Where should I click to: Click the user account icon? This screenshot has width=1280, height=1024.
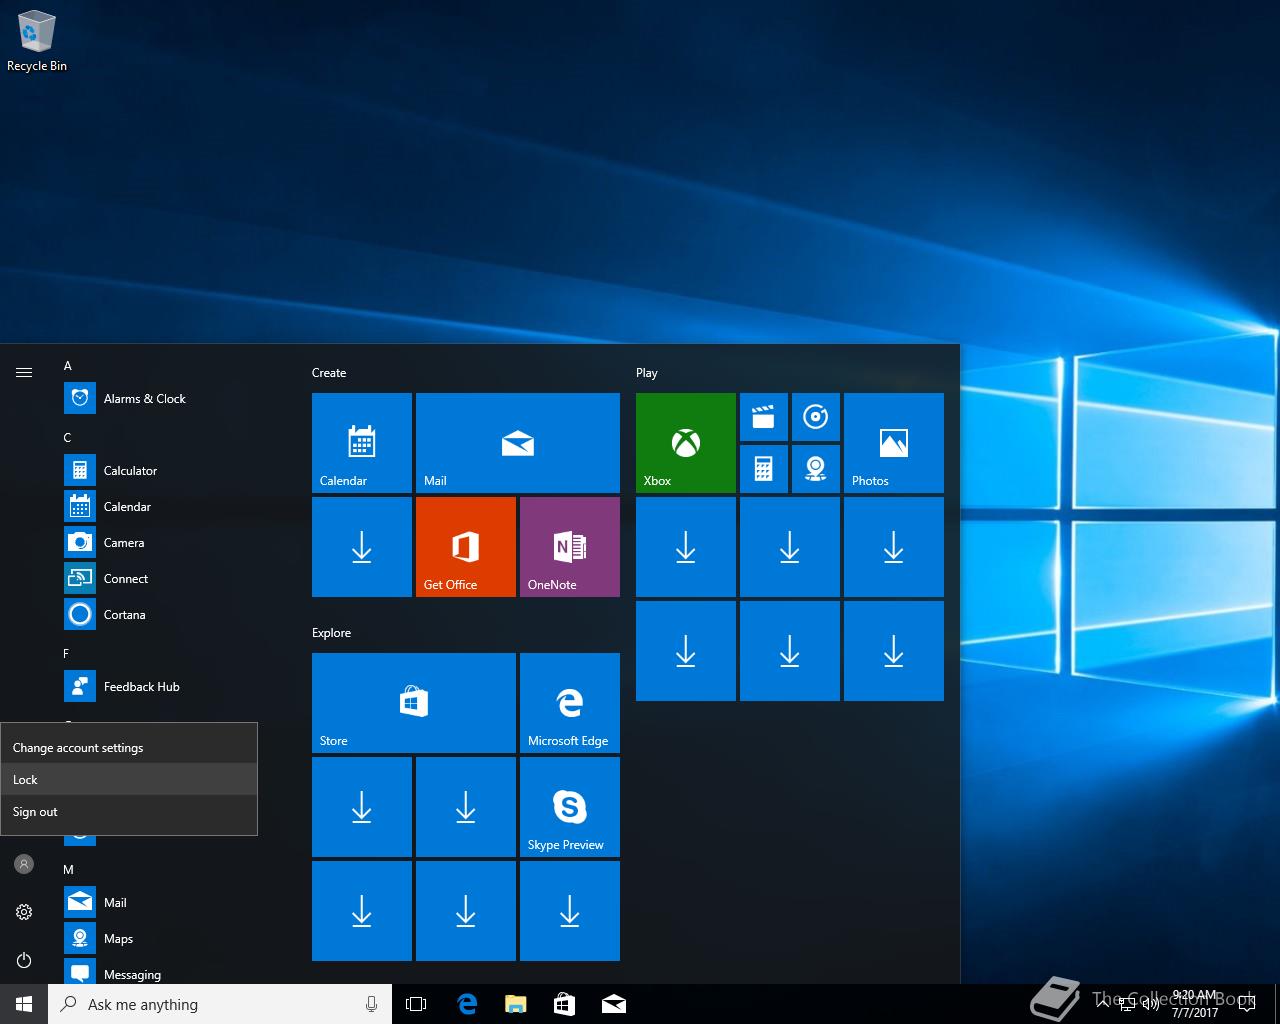tap(24, 864)
